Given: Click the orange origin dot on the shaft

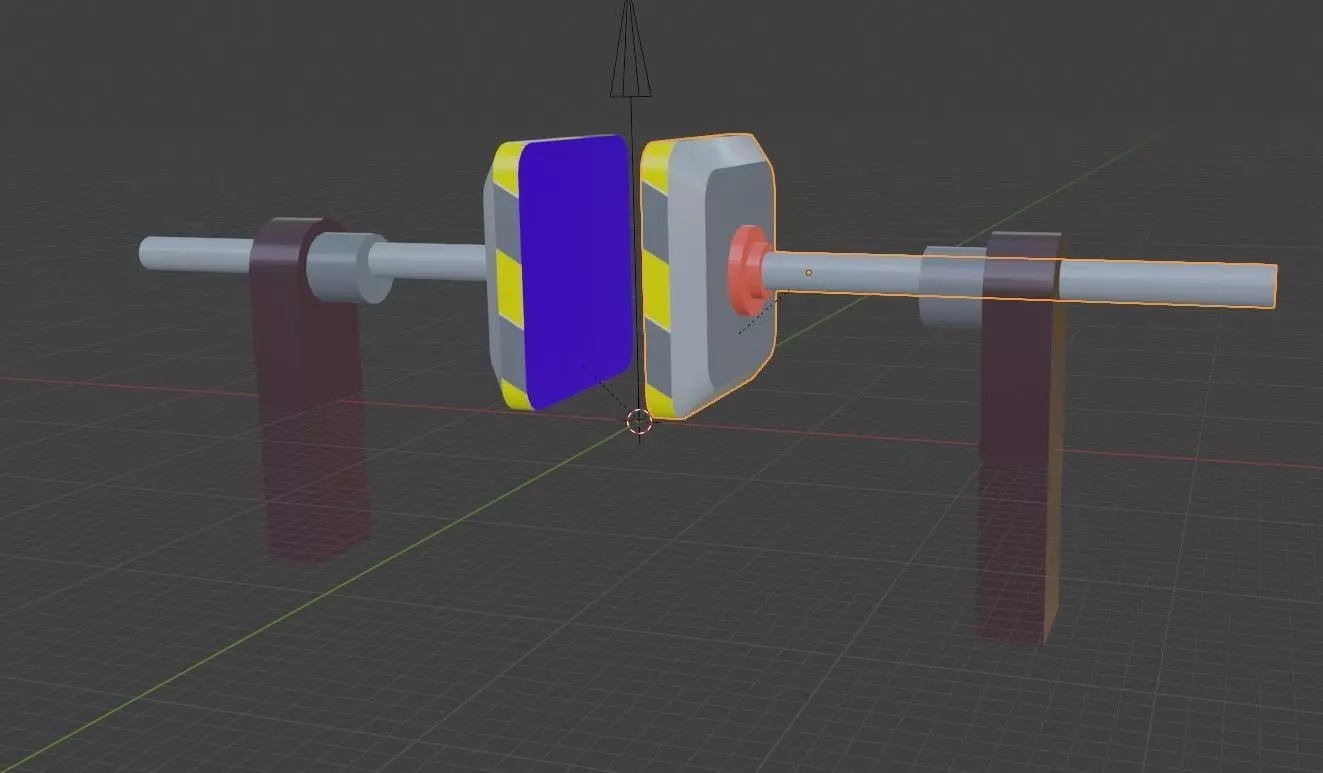Looking at the screenshot, I should [x=808, y=272].
